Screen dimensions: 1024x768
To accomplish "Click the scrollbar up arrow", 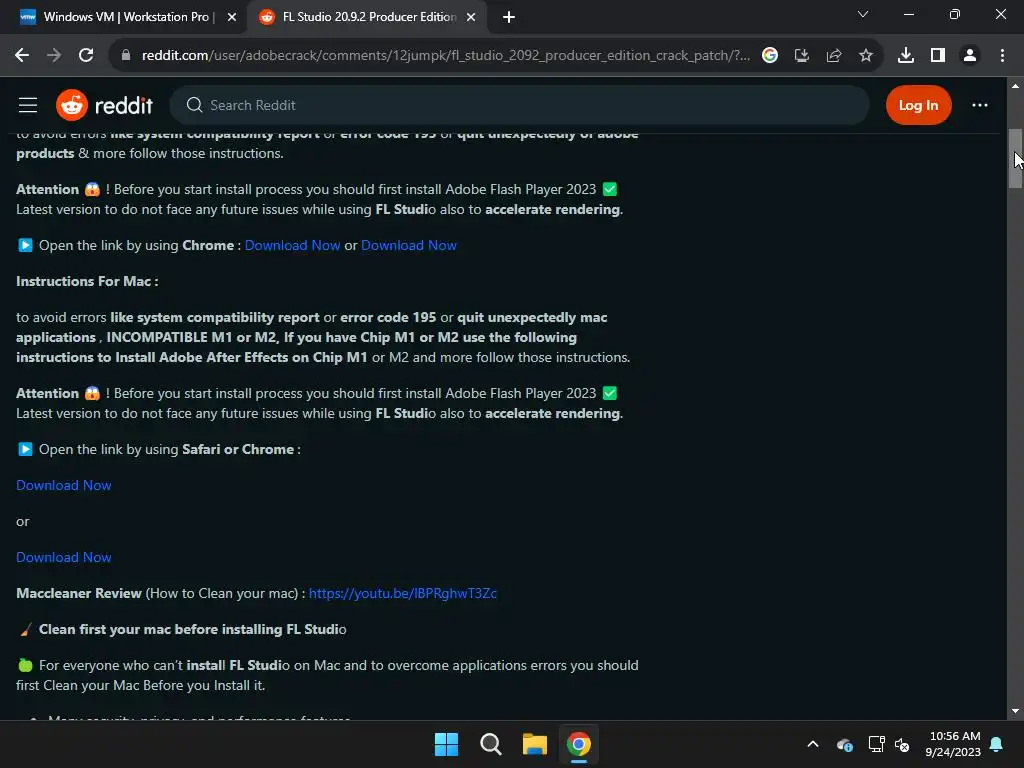I will (x=1015, y=86).
